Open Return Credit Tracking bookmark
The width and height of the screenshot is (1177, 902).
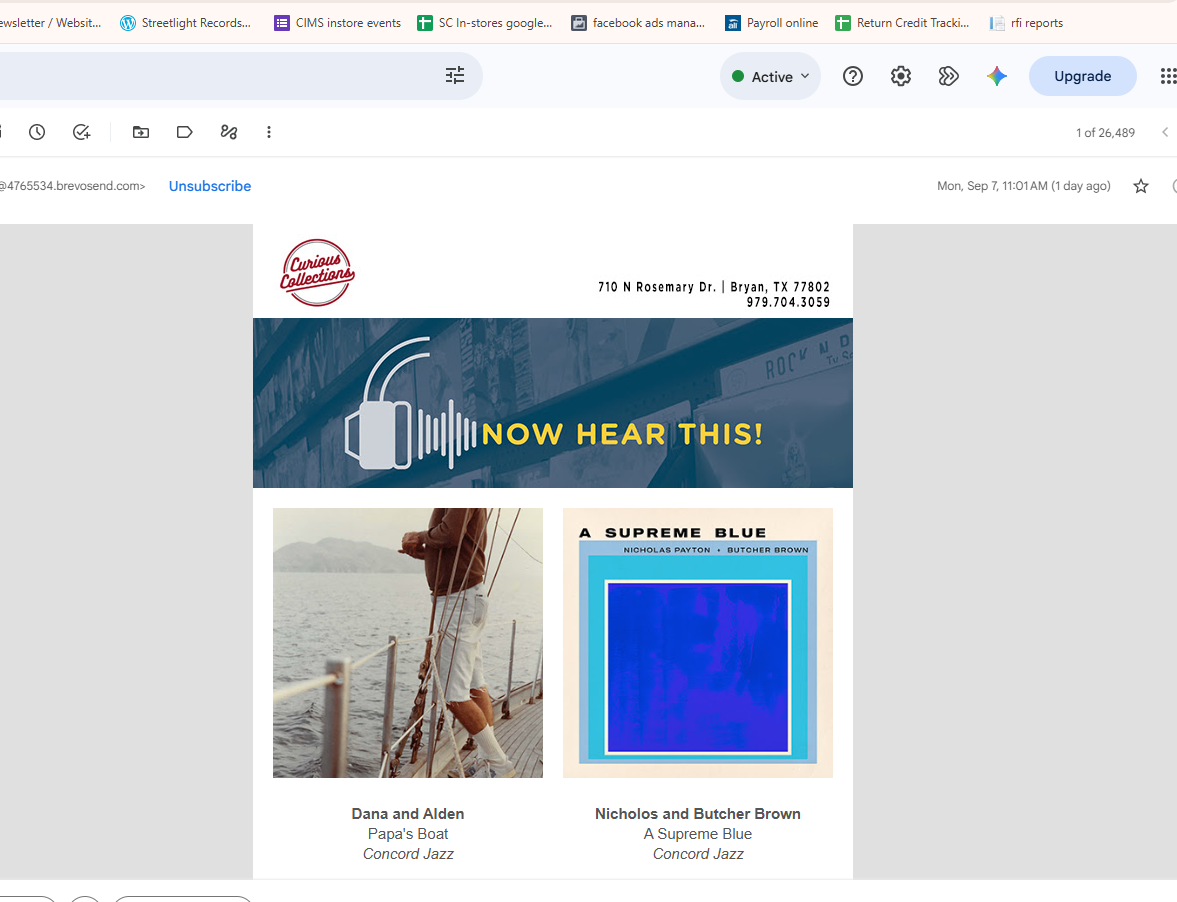(x=902, y=23)
